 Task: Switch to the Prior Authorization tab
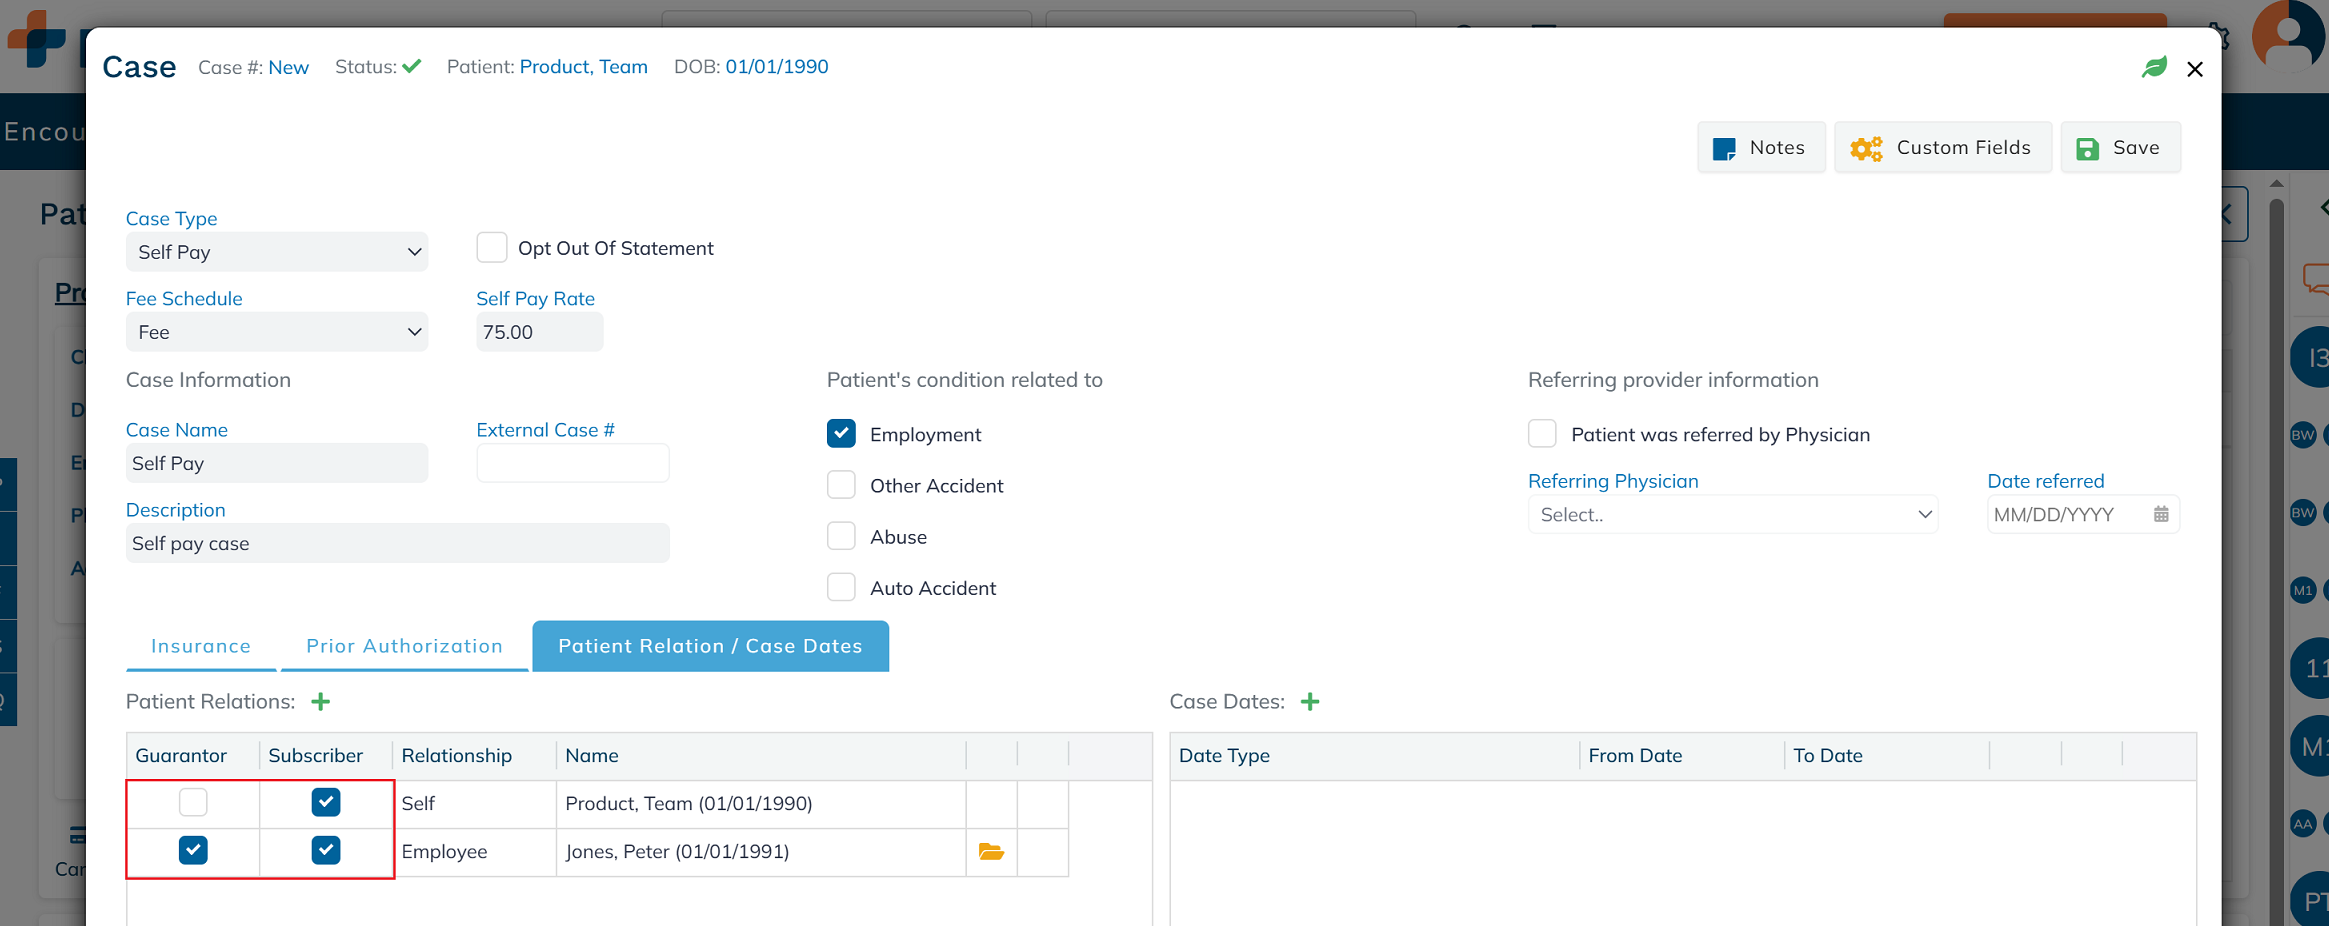pos(404,646)
